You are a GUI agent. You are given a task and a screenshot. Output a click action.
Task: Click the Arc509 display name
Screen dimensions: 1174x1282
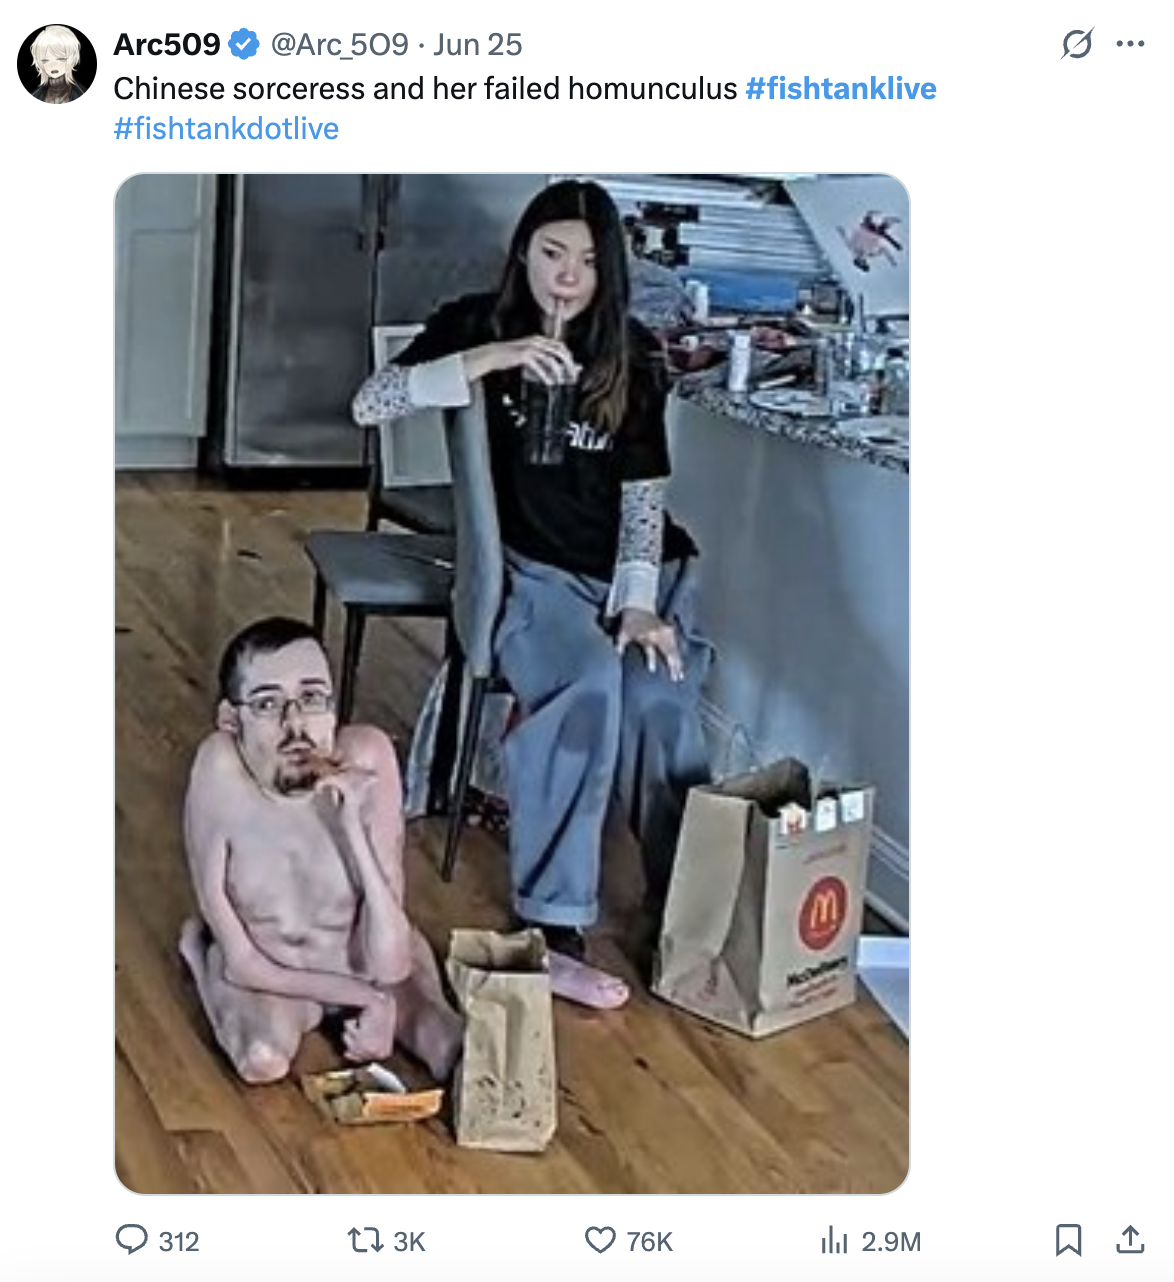pos(167,44)
